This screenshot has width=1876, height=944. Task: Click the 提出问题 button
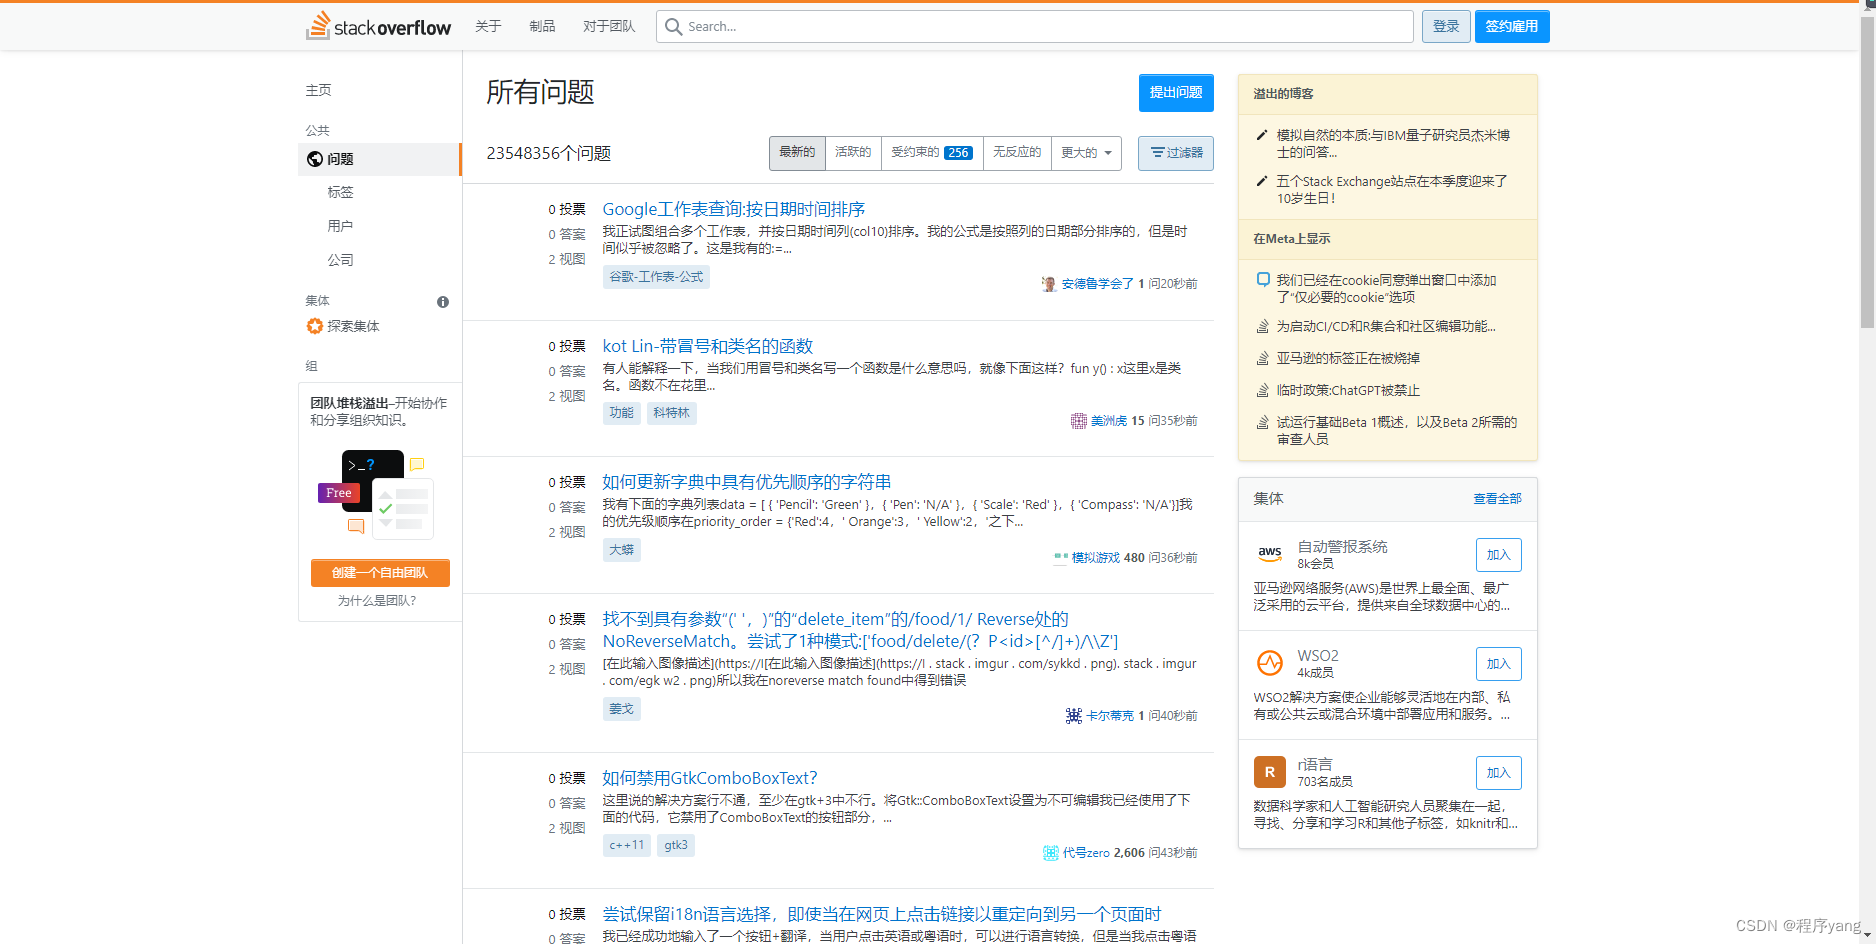(1176, 92)
